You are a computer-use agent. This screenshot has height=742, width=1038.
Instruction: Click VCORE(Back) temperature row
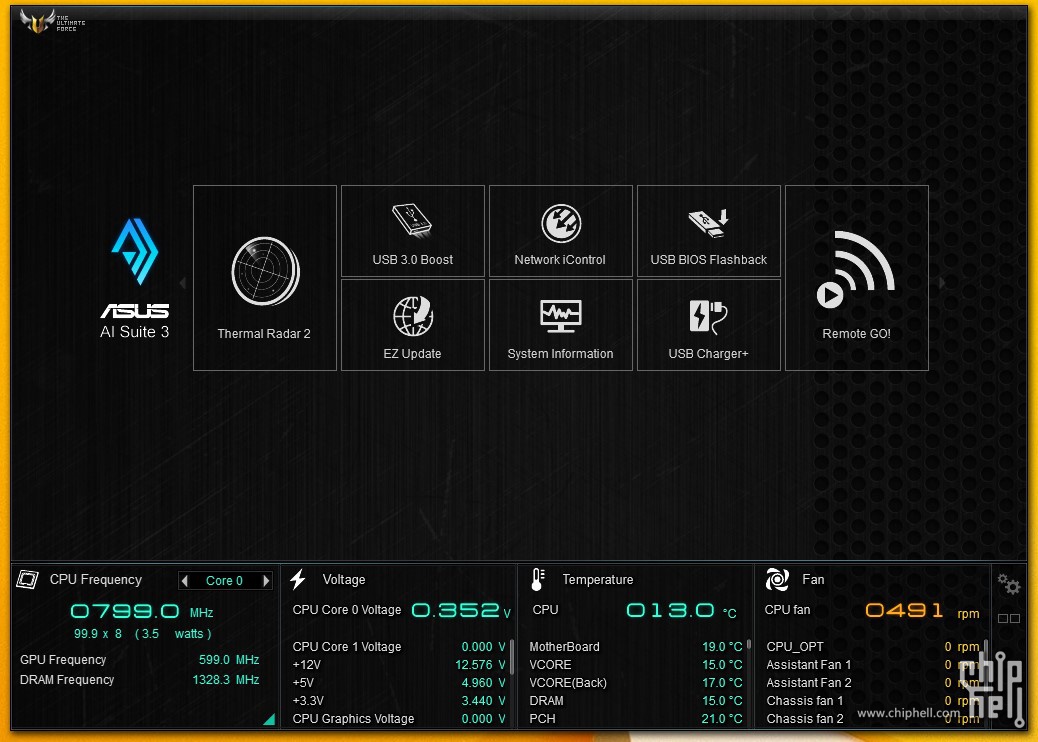(x=636, y=682)
